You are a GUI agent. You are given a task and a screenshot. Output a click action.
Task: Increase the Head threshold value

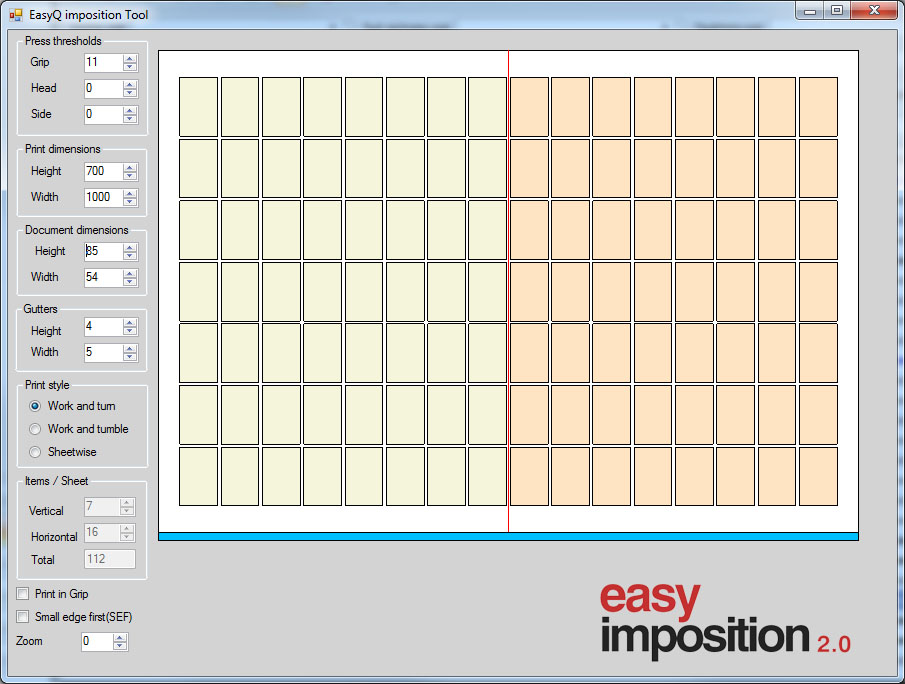click(130, 84)
